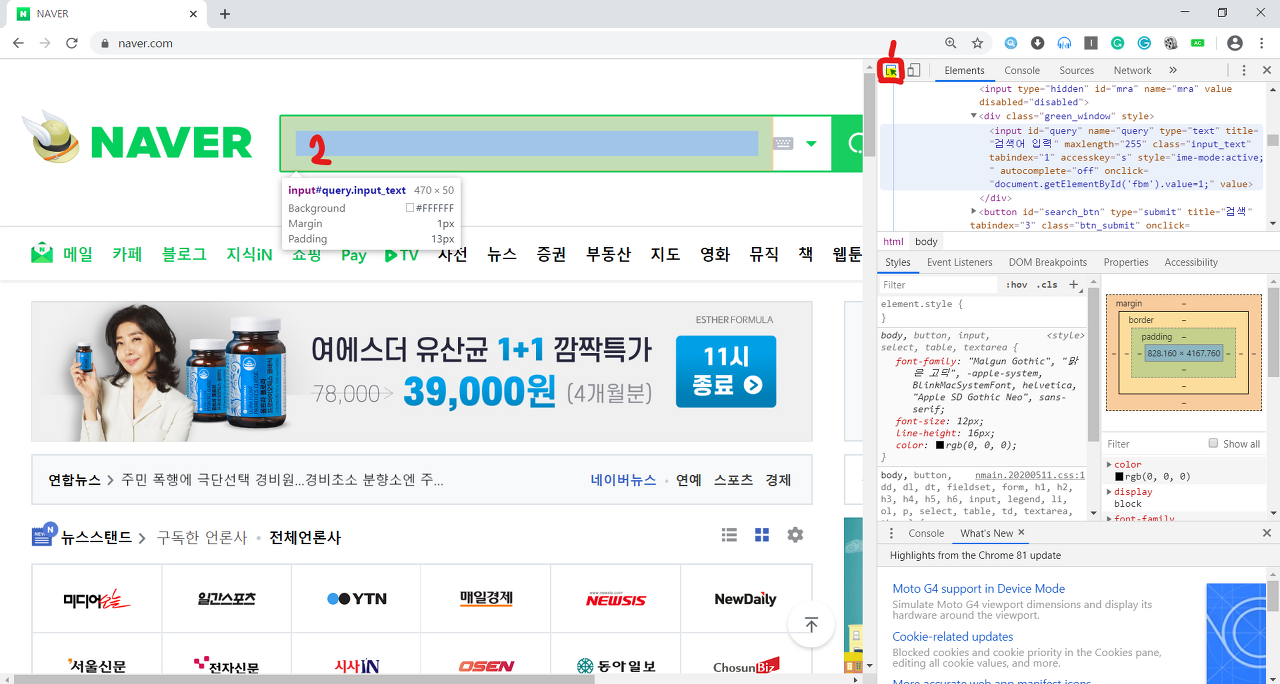The image size is (1280, 684).
Task: Click the computed color rgb swatch
Action: coord(1119,478)
